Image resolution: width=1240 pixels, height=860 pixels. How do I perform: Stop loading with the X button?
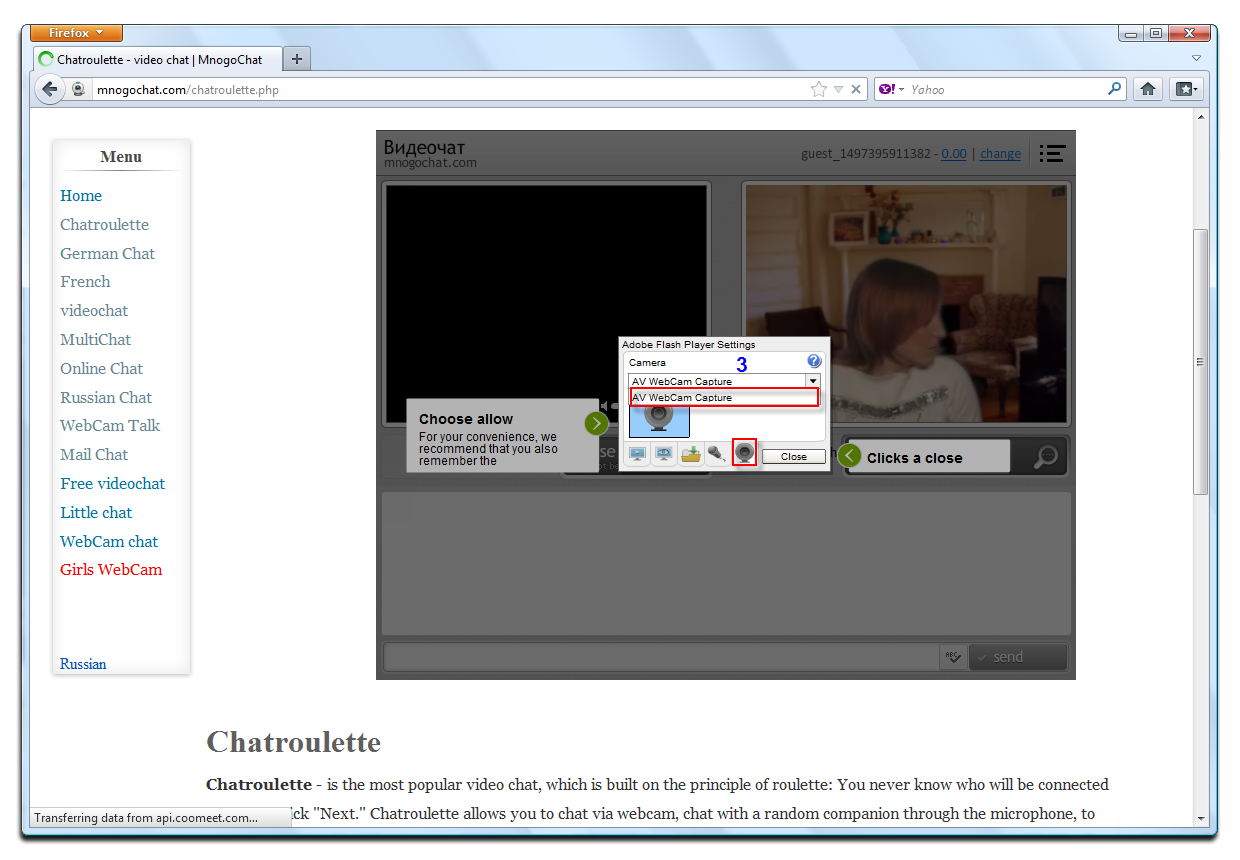pos(856,89)
